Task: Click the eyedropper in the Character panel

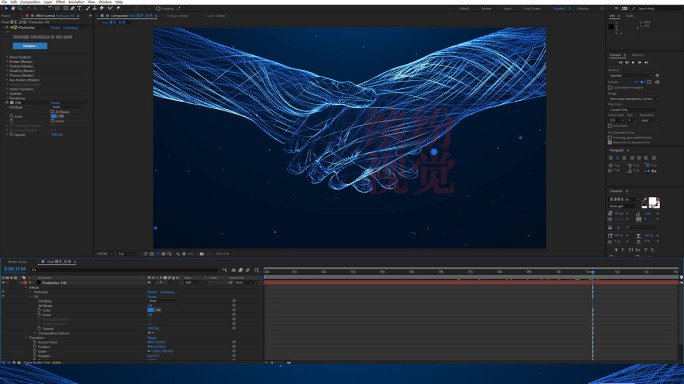Action: click(645, 200)
